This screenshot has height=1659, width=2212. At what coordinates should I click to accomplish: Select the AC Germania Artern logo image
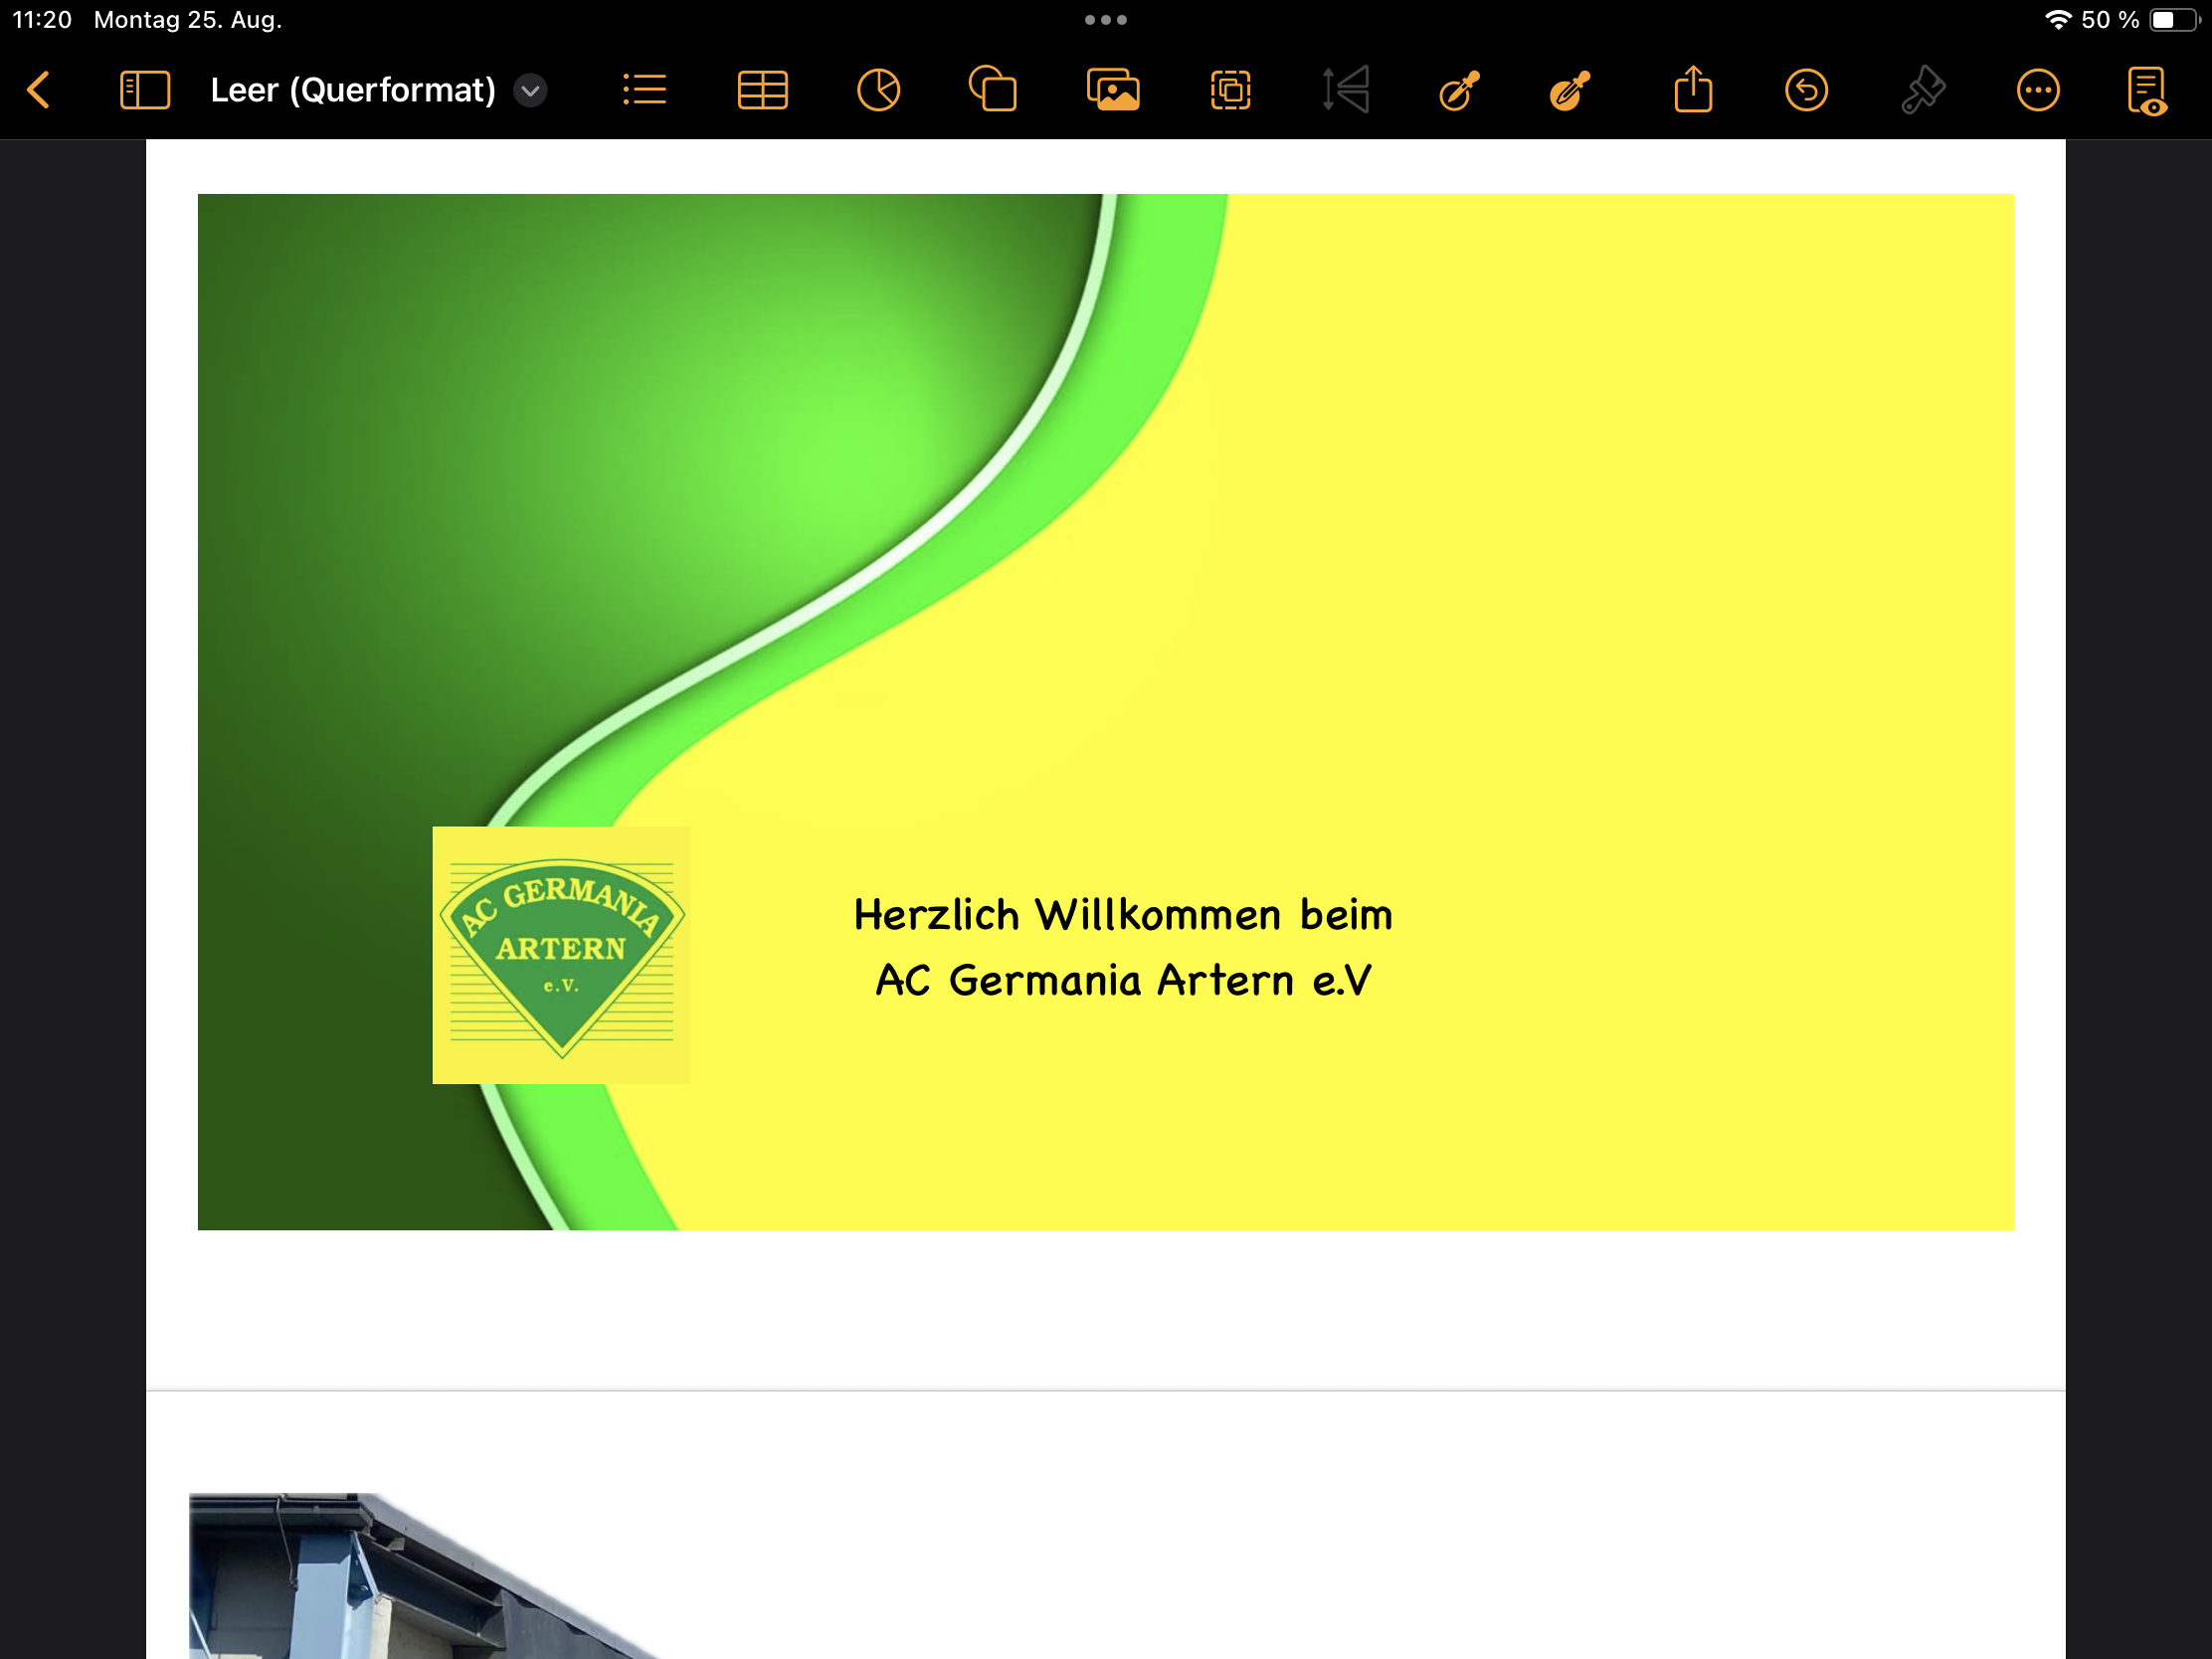pos(561,955)
